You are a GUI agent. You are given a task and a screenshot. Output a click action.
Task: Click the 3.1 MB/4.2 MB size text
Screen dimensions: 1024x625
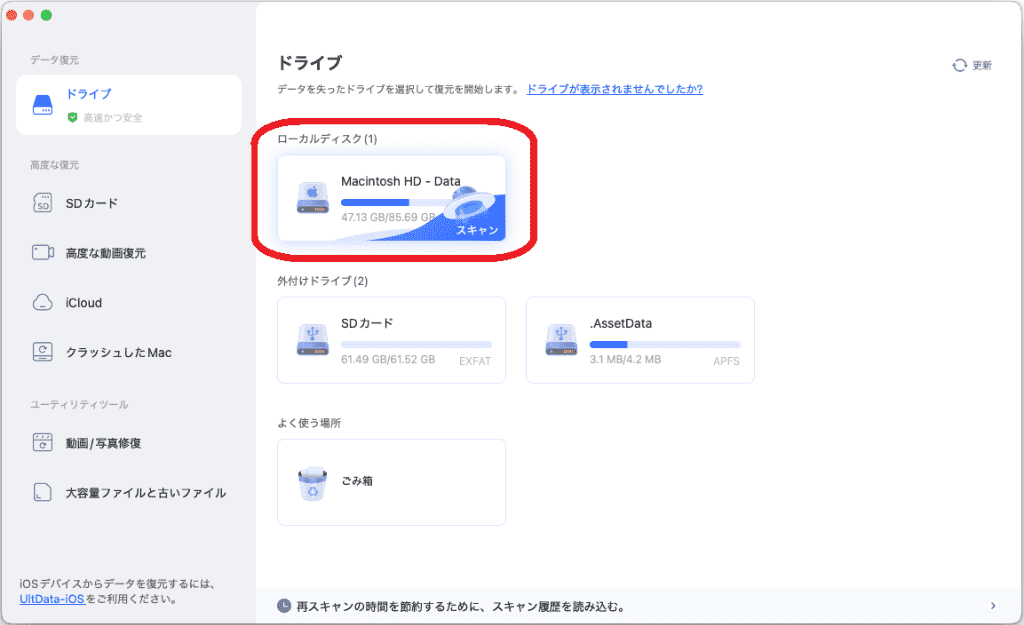pyautogui.click(x=625, y=359)
